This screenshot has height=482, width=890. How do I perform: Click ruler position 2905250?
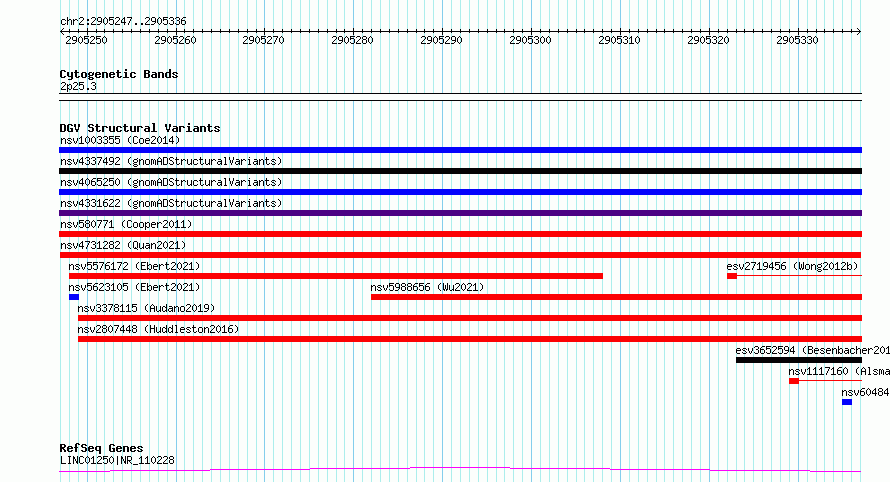click(x=86, y=40)
